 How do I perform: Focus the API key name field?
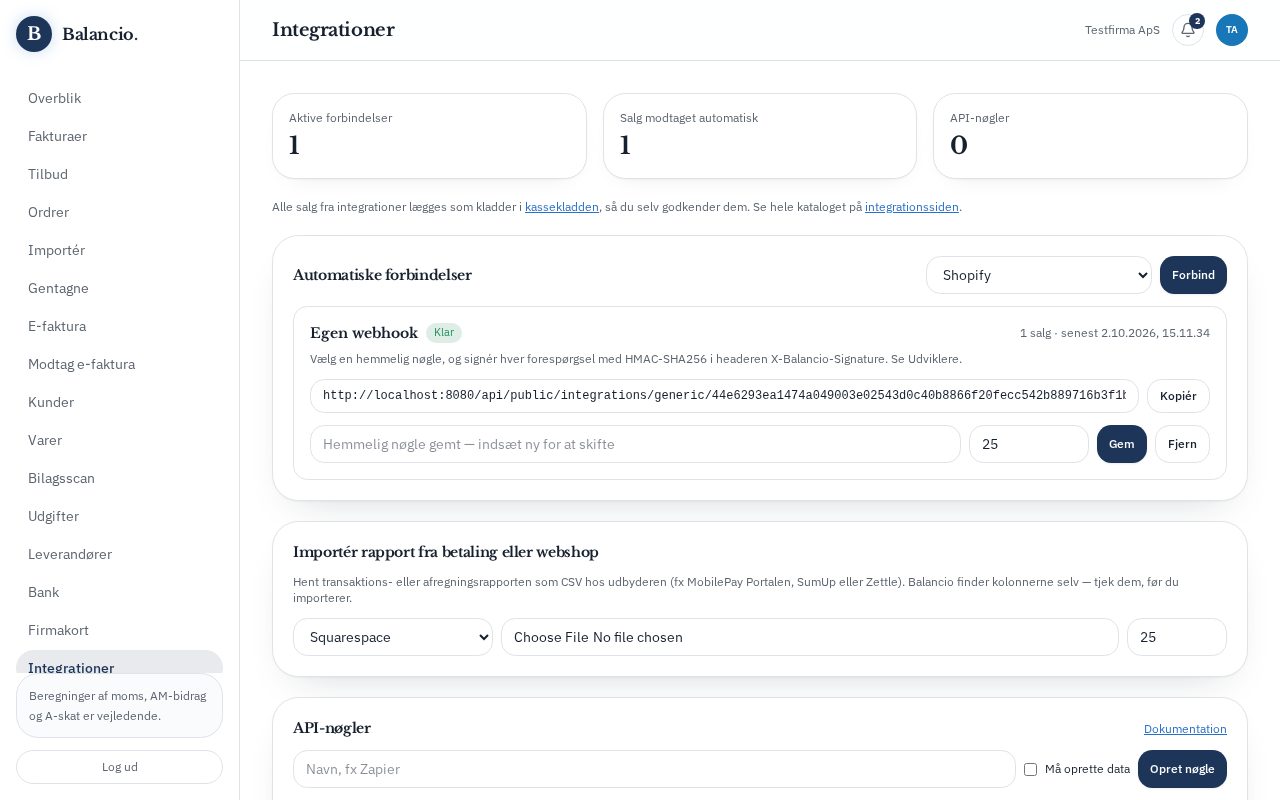(x=654, y=769)
